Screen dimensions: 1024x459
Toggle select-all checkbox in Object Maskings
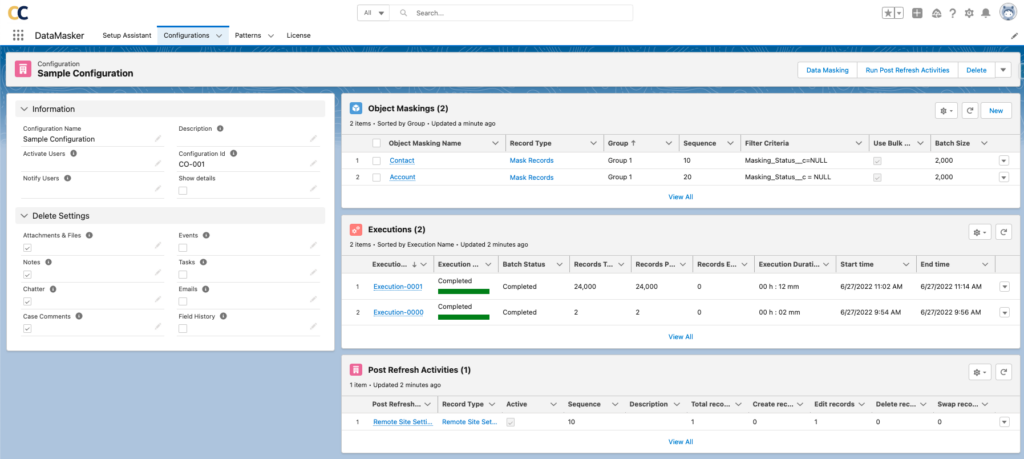376,143
